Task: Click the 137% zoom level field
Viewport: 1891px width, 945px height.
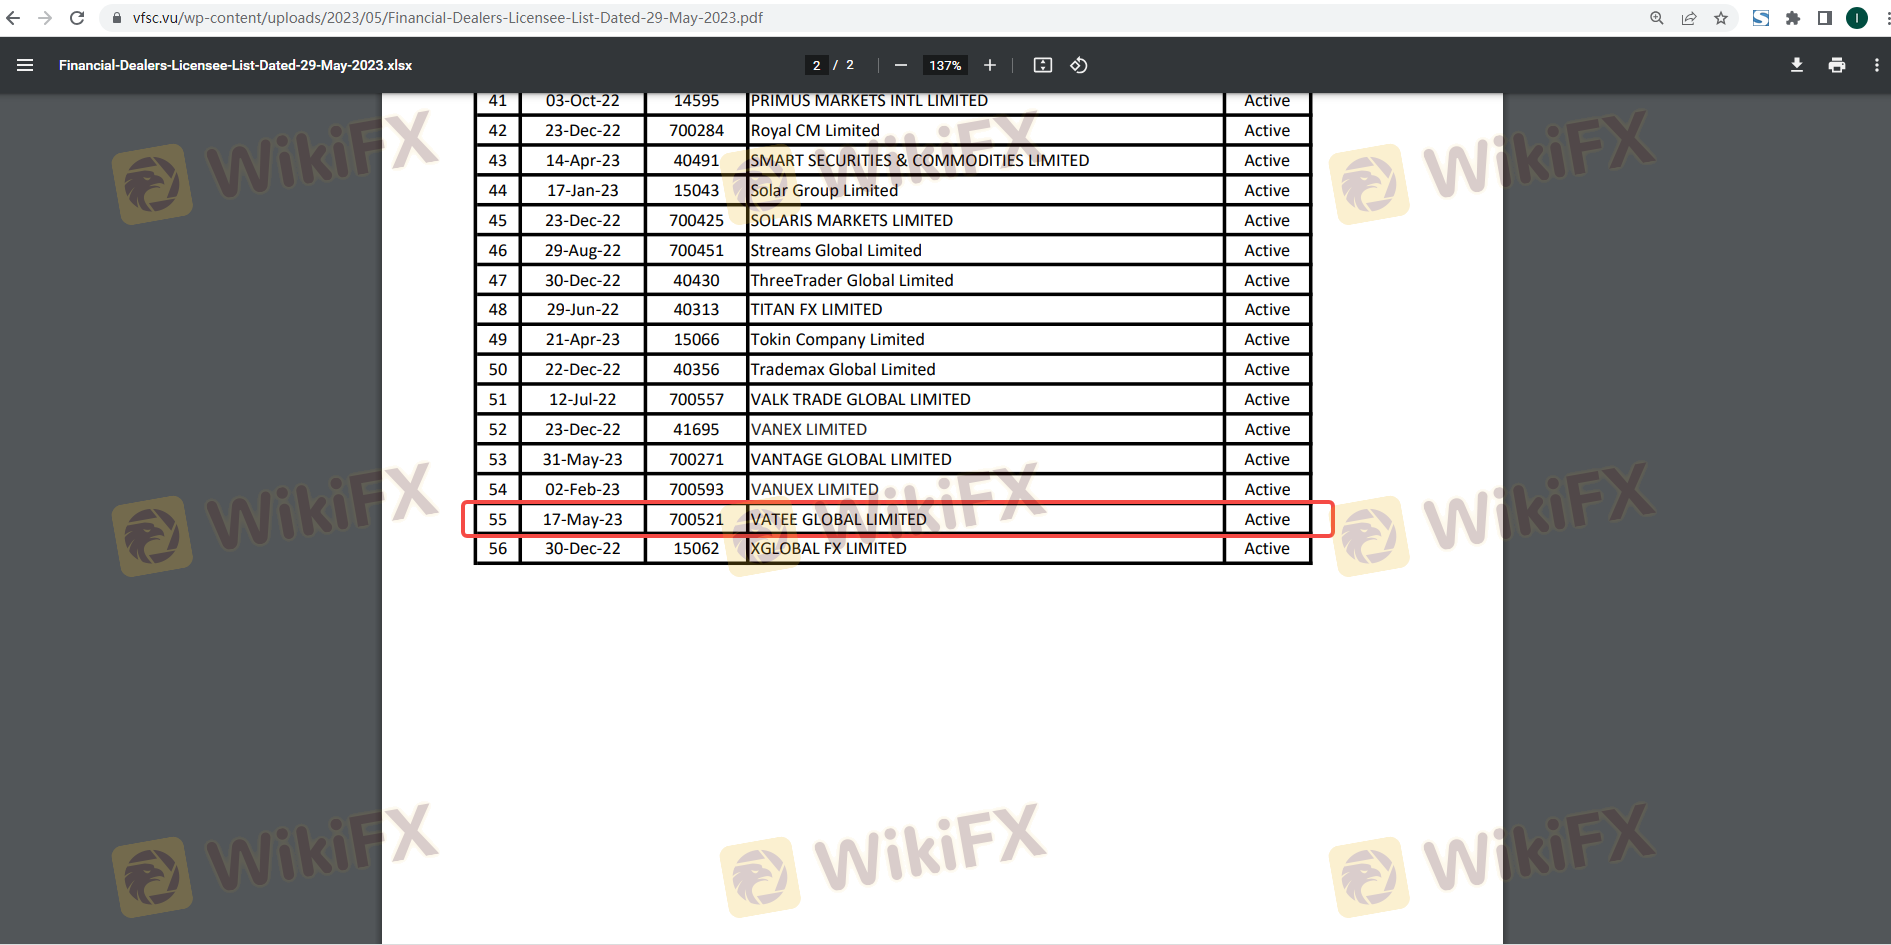Action: (945, 65)
